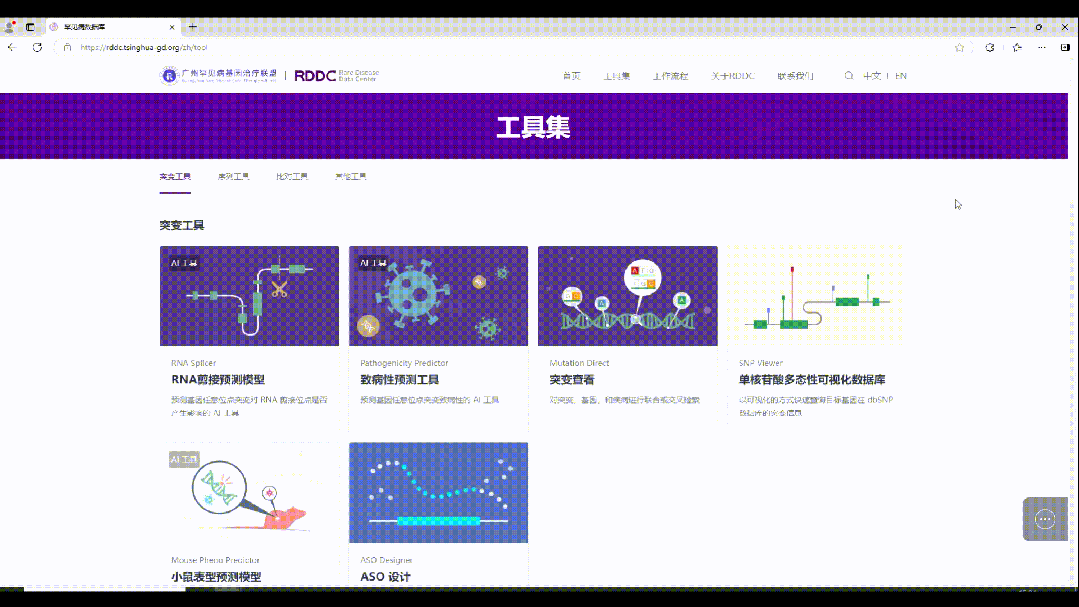This screenshot has height=607, width=1079.
Task: Click the RDDC Rare Disease Data Center logo
Action: pos(337,76)
